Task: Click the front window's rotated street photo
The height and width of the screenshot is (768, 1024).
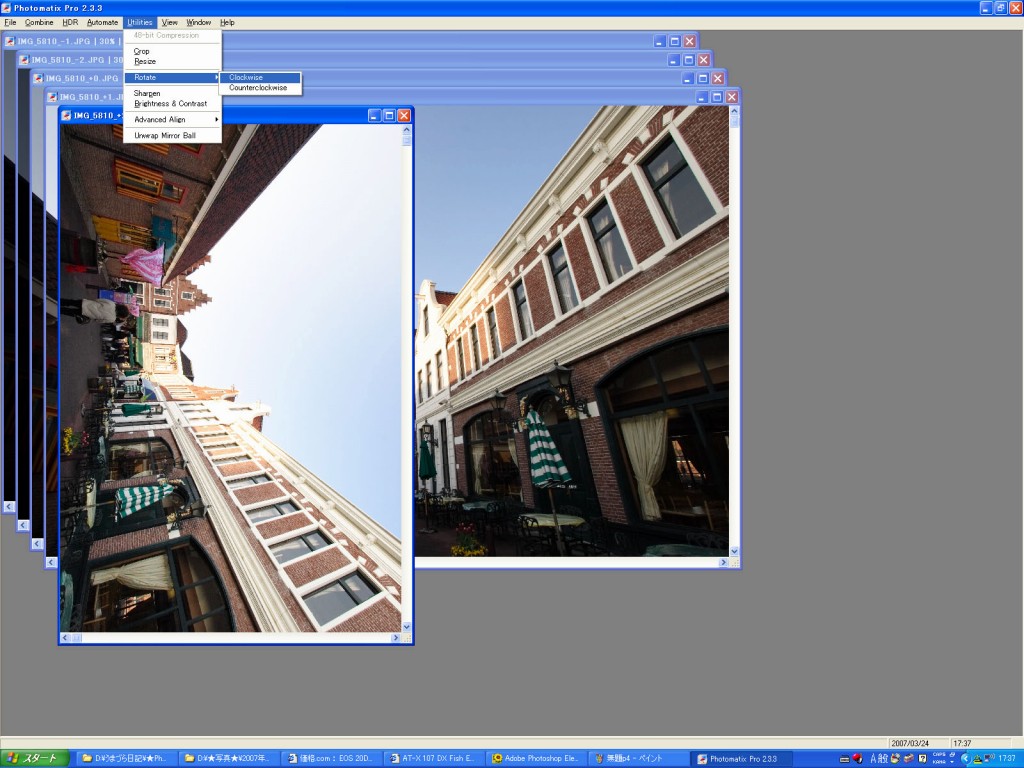Action: pyautogui.click(x=231, y=378)
